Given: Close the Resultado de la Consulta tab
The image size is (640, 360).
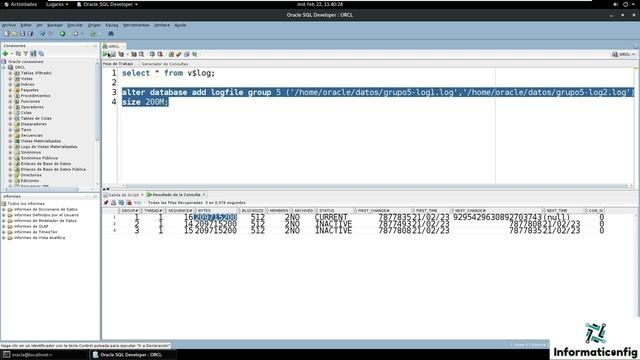Looking at the screenshot, I should (204, 195).
